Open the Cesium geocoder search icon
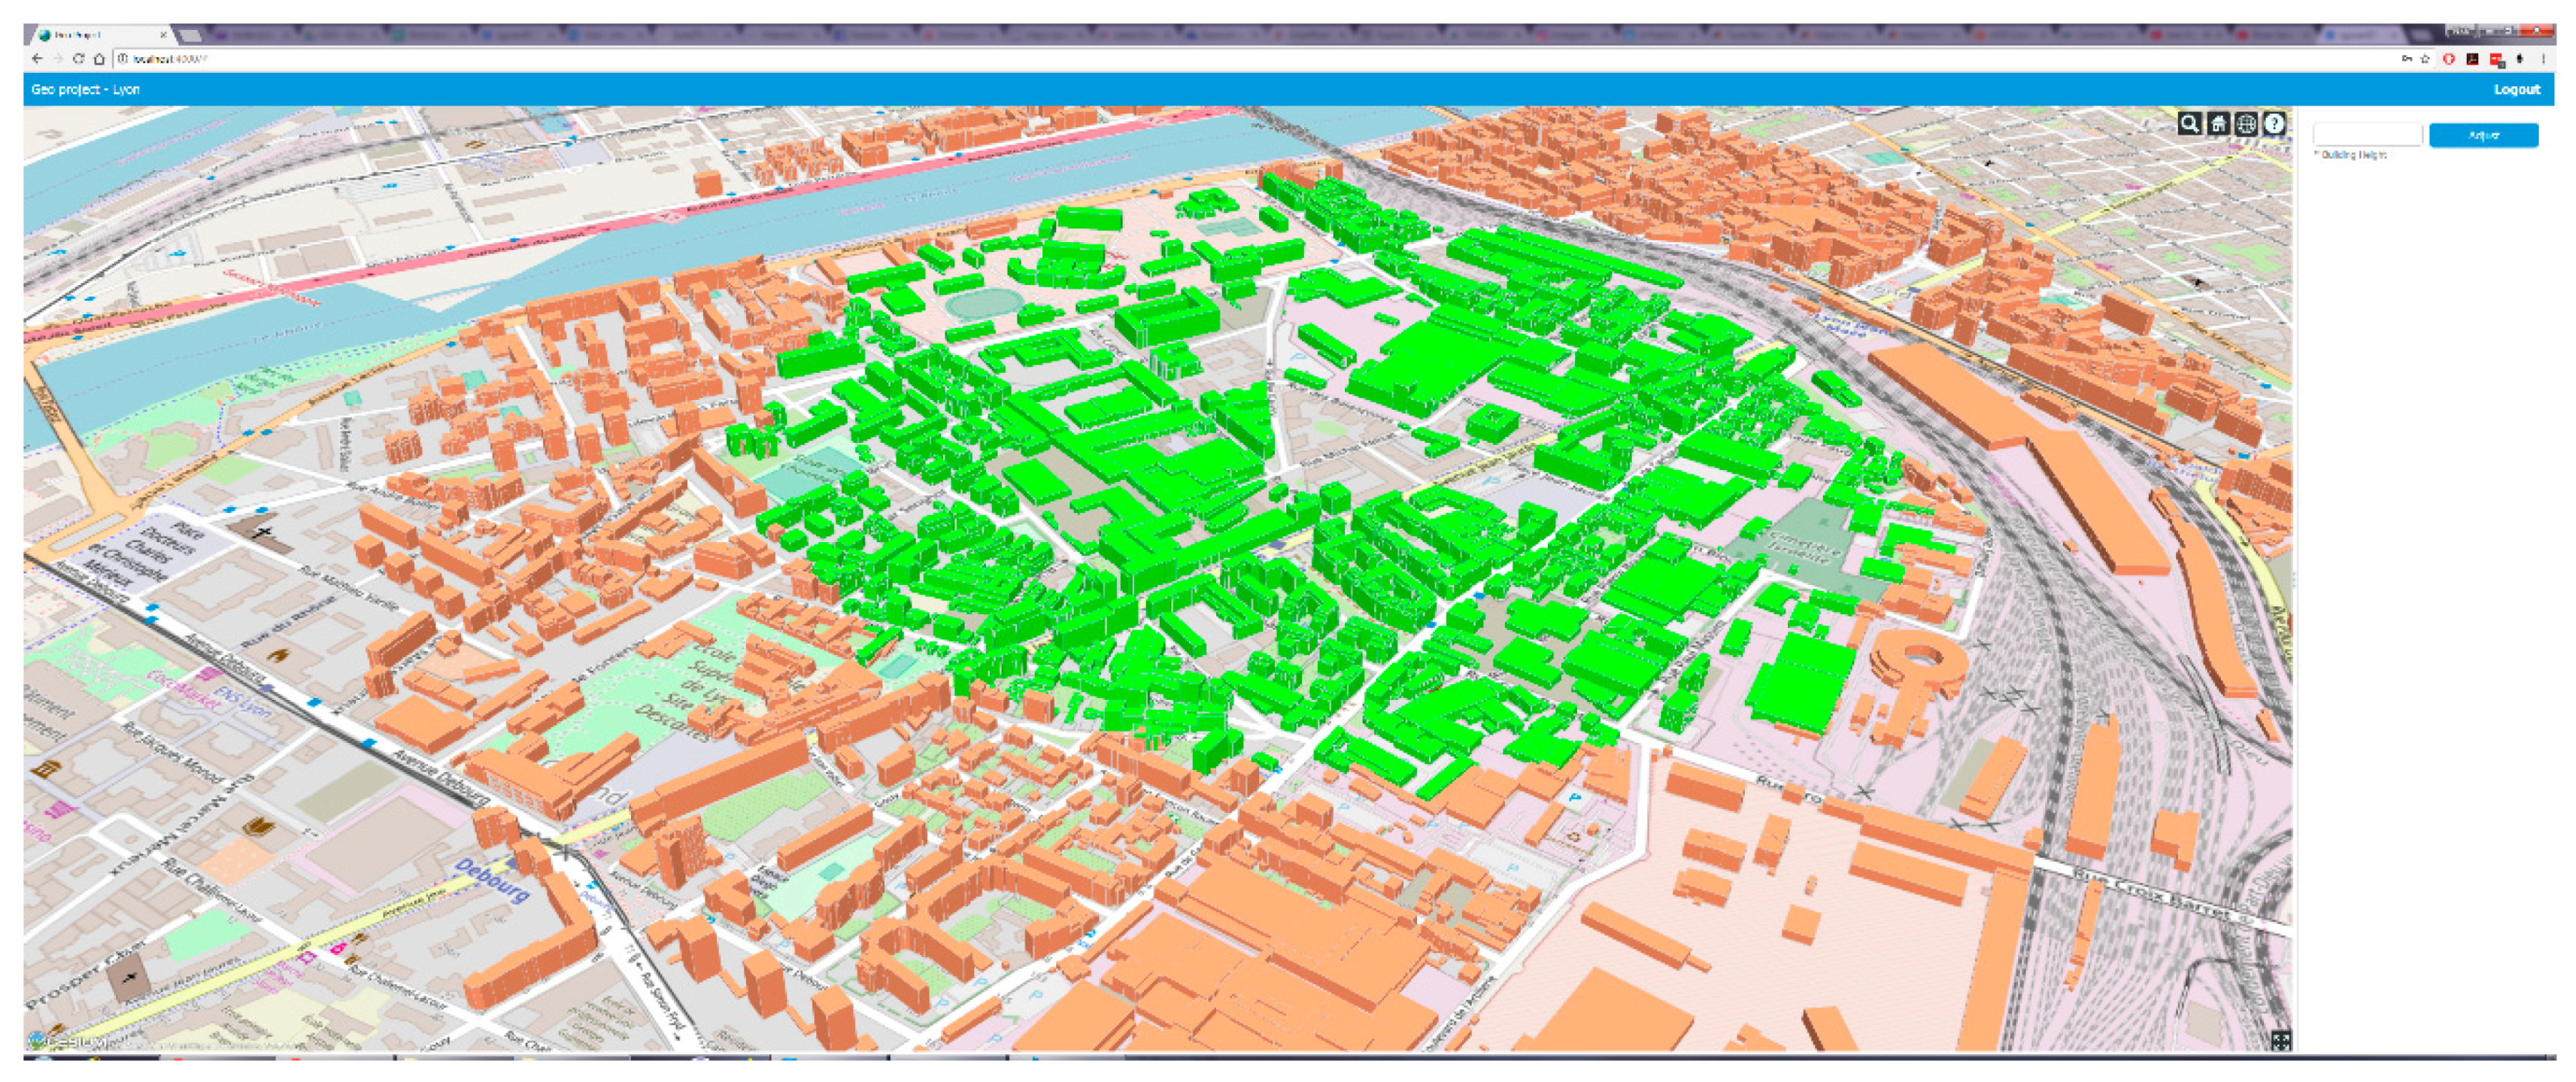Screen dimensions: 2576x1082 pos(2189,124)
